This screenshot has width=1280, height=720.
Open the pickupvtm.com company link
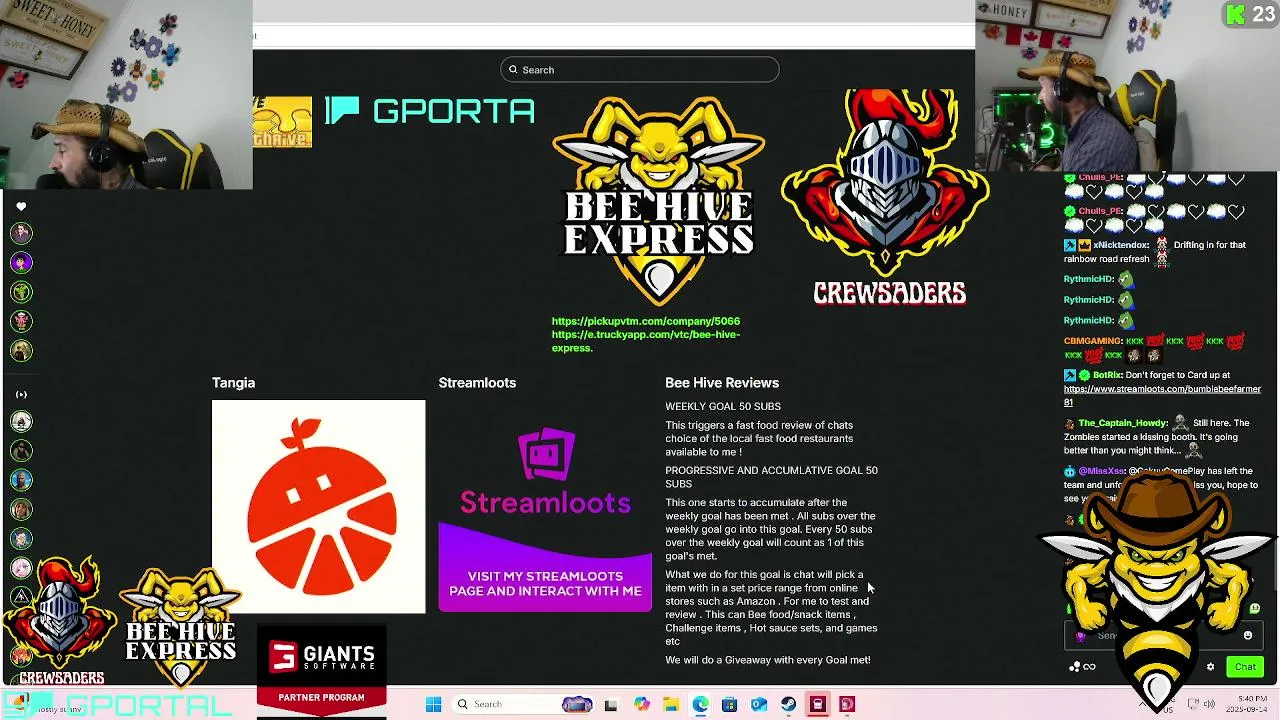pos(646,321)
